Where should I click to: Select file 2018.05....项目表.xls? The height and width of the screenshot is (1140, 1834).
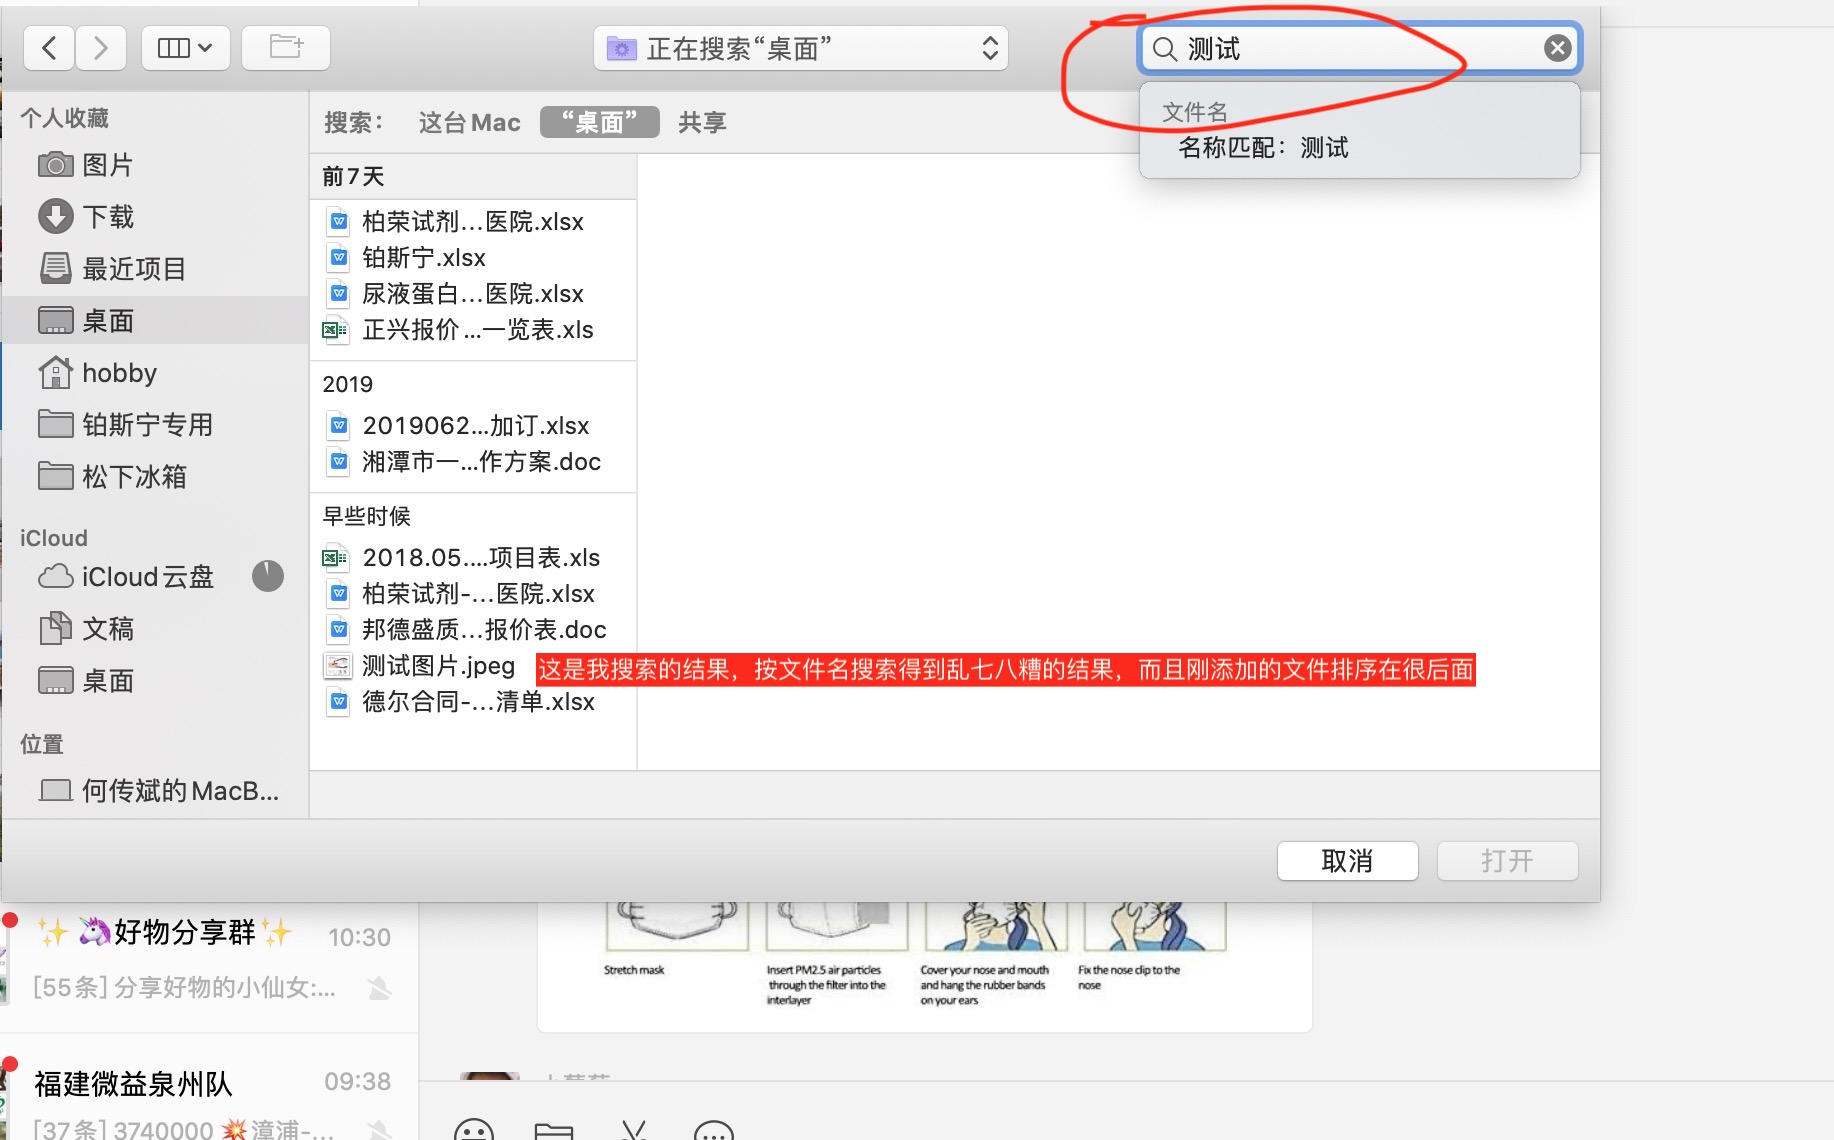click(x=473, y=558)
